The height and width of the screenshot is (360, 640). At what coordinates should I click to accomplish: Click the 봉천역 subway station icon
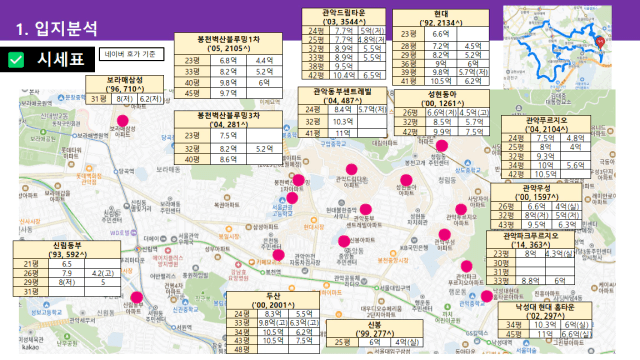[x=262, y=272]
